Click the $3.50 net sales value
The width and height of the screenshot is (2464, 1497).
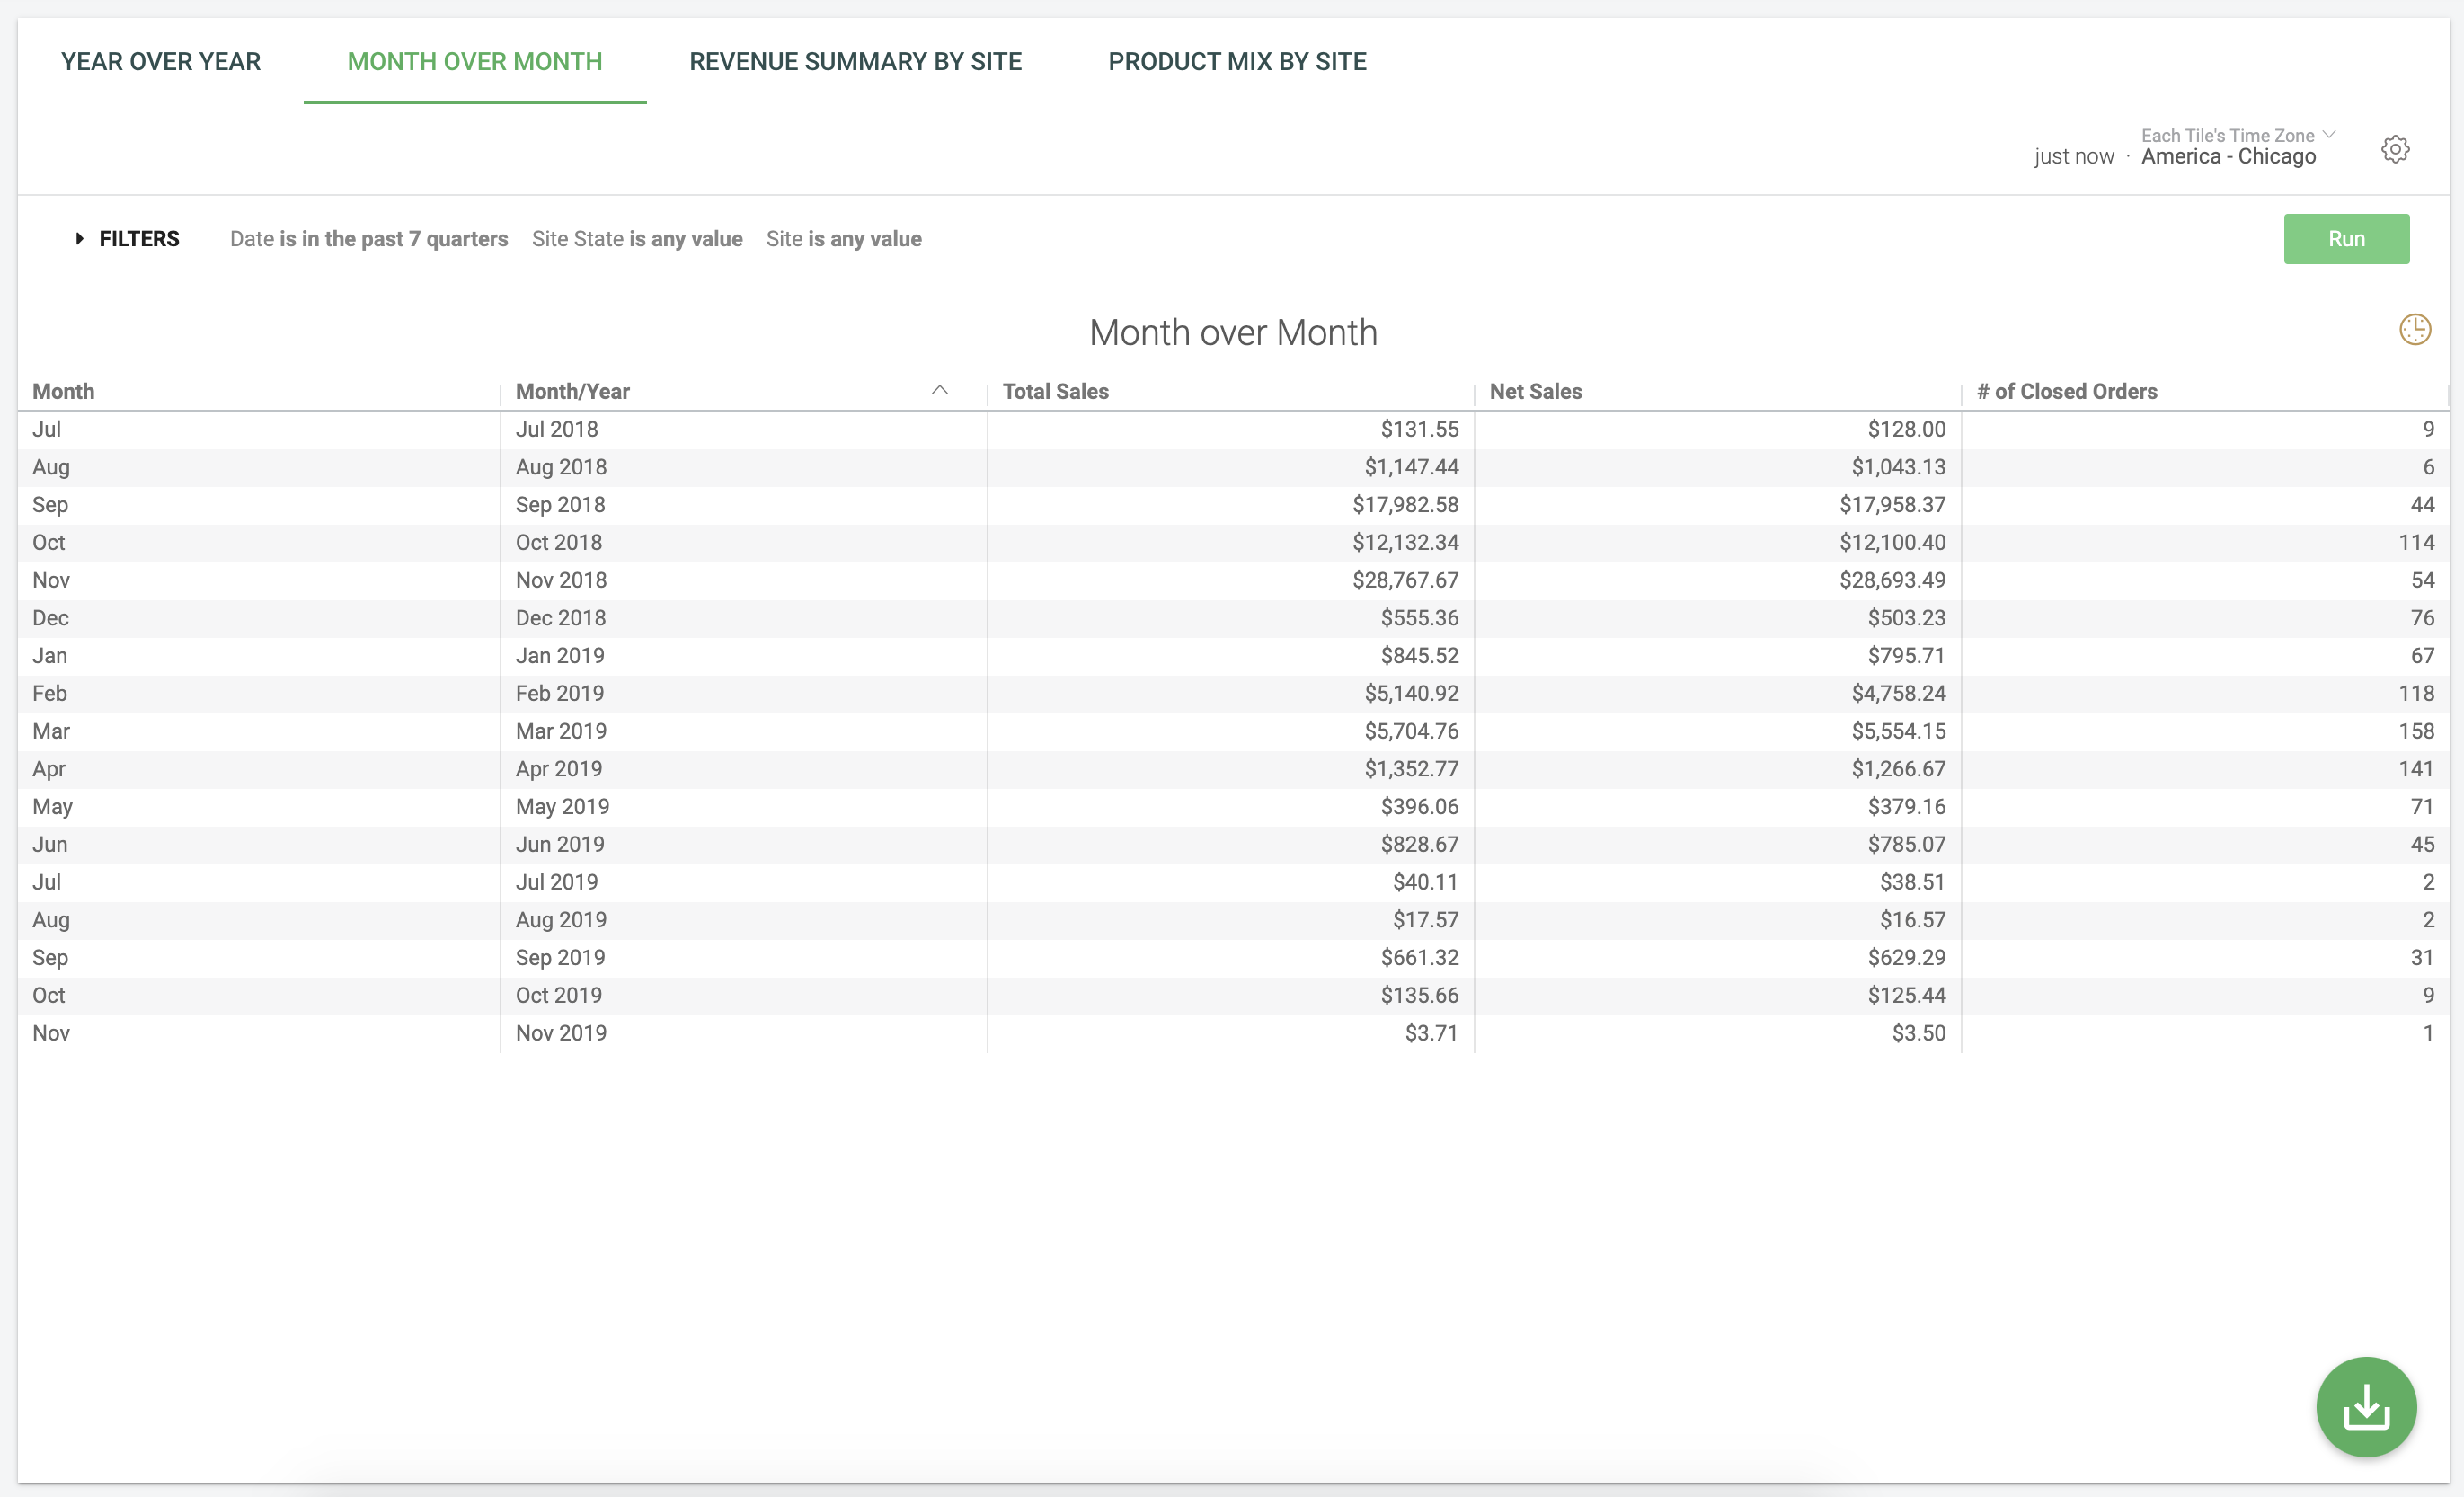(1918, 1033)
